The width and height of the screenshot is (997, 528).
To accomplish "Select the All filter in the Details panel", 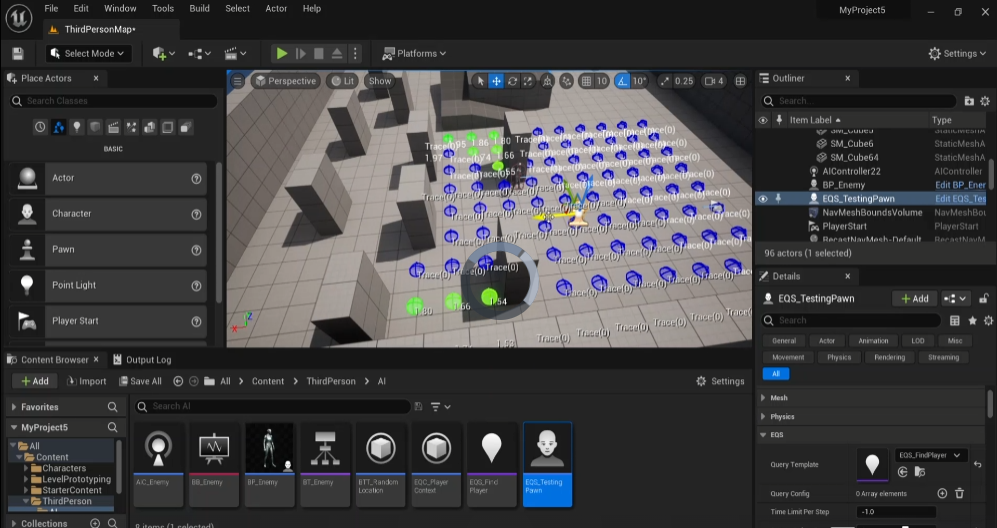I will 776,373.
